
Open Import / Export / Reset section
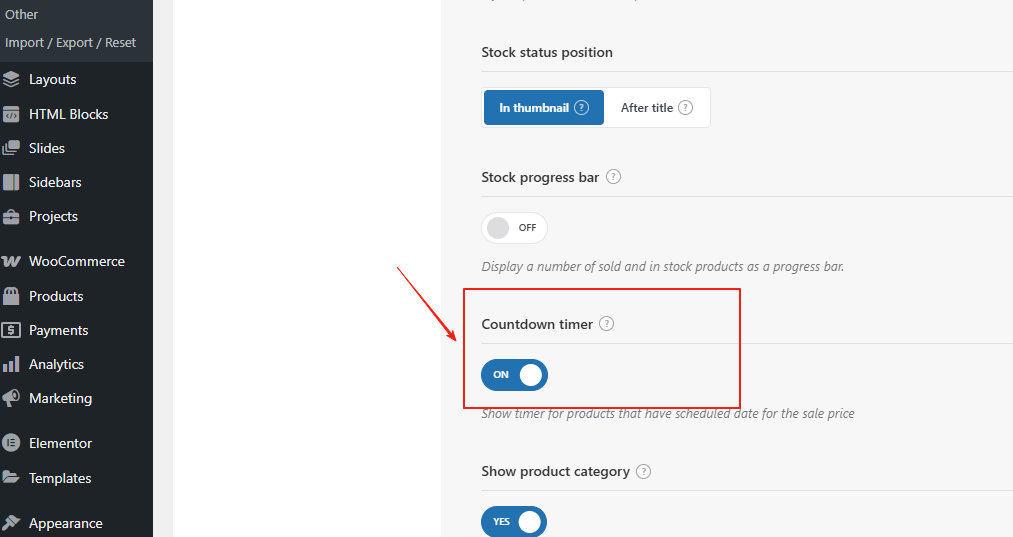click(x=70, y=43)
